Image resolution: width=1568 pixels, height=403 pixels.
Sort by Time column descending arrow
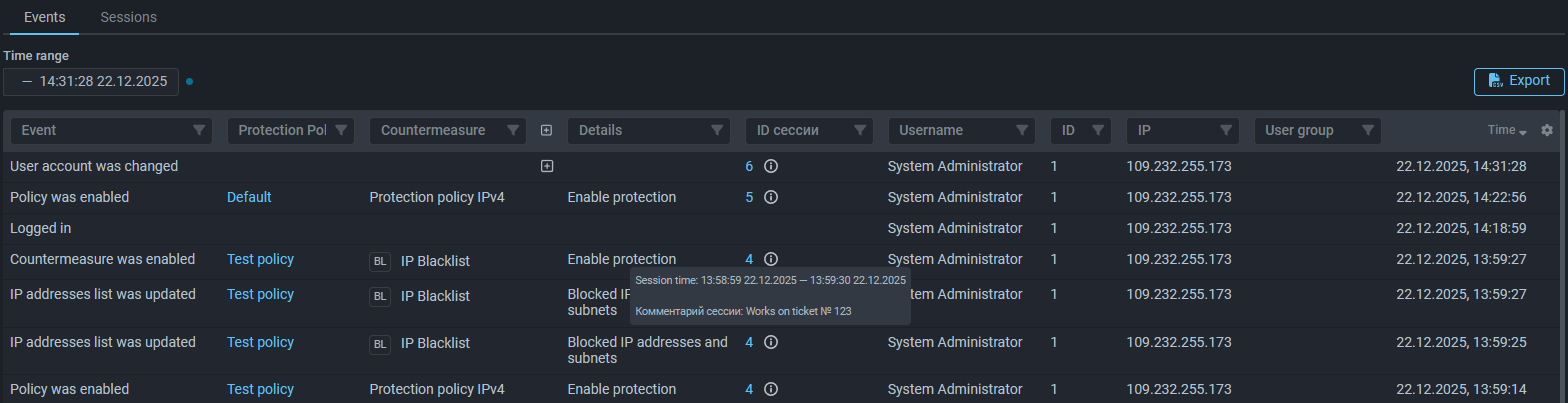click(1523, 132)
